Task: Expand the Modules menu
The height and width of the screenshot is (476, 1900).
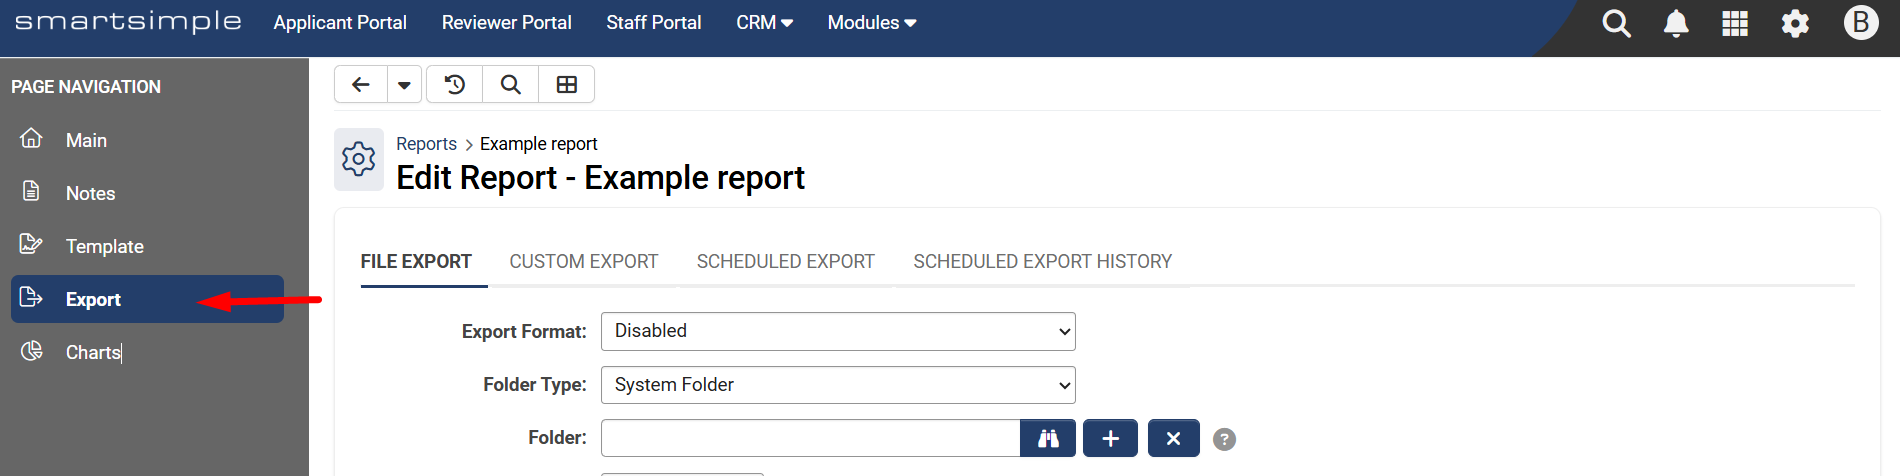Action: [x=872, y=22]
